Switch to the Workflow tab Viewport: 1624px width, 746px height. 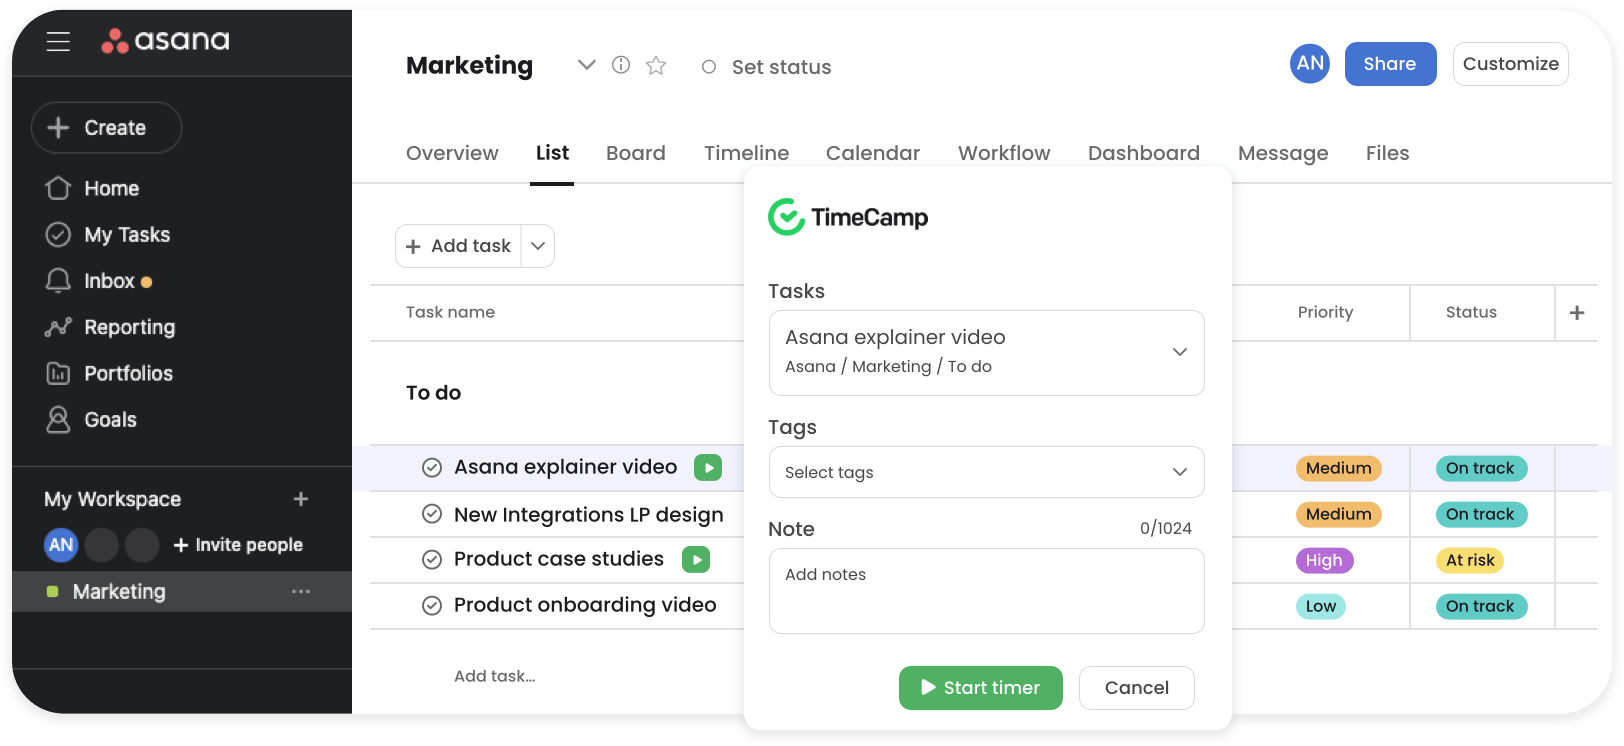point(1004,153)
